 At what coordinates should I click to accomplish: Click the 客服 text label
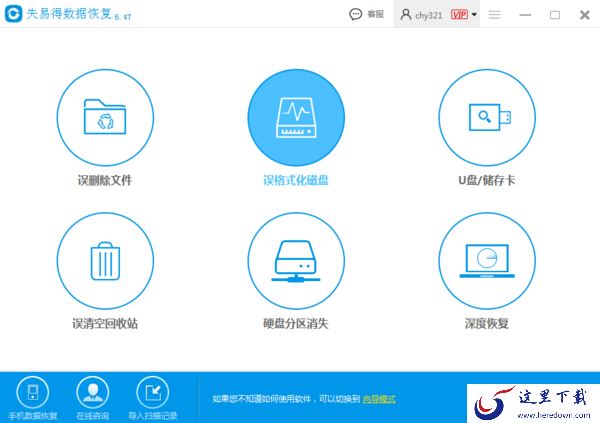click(375, 15)
